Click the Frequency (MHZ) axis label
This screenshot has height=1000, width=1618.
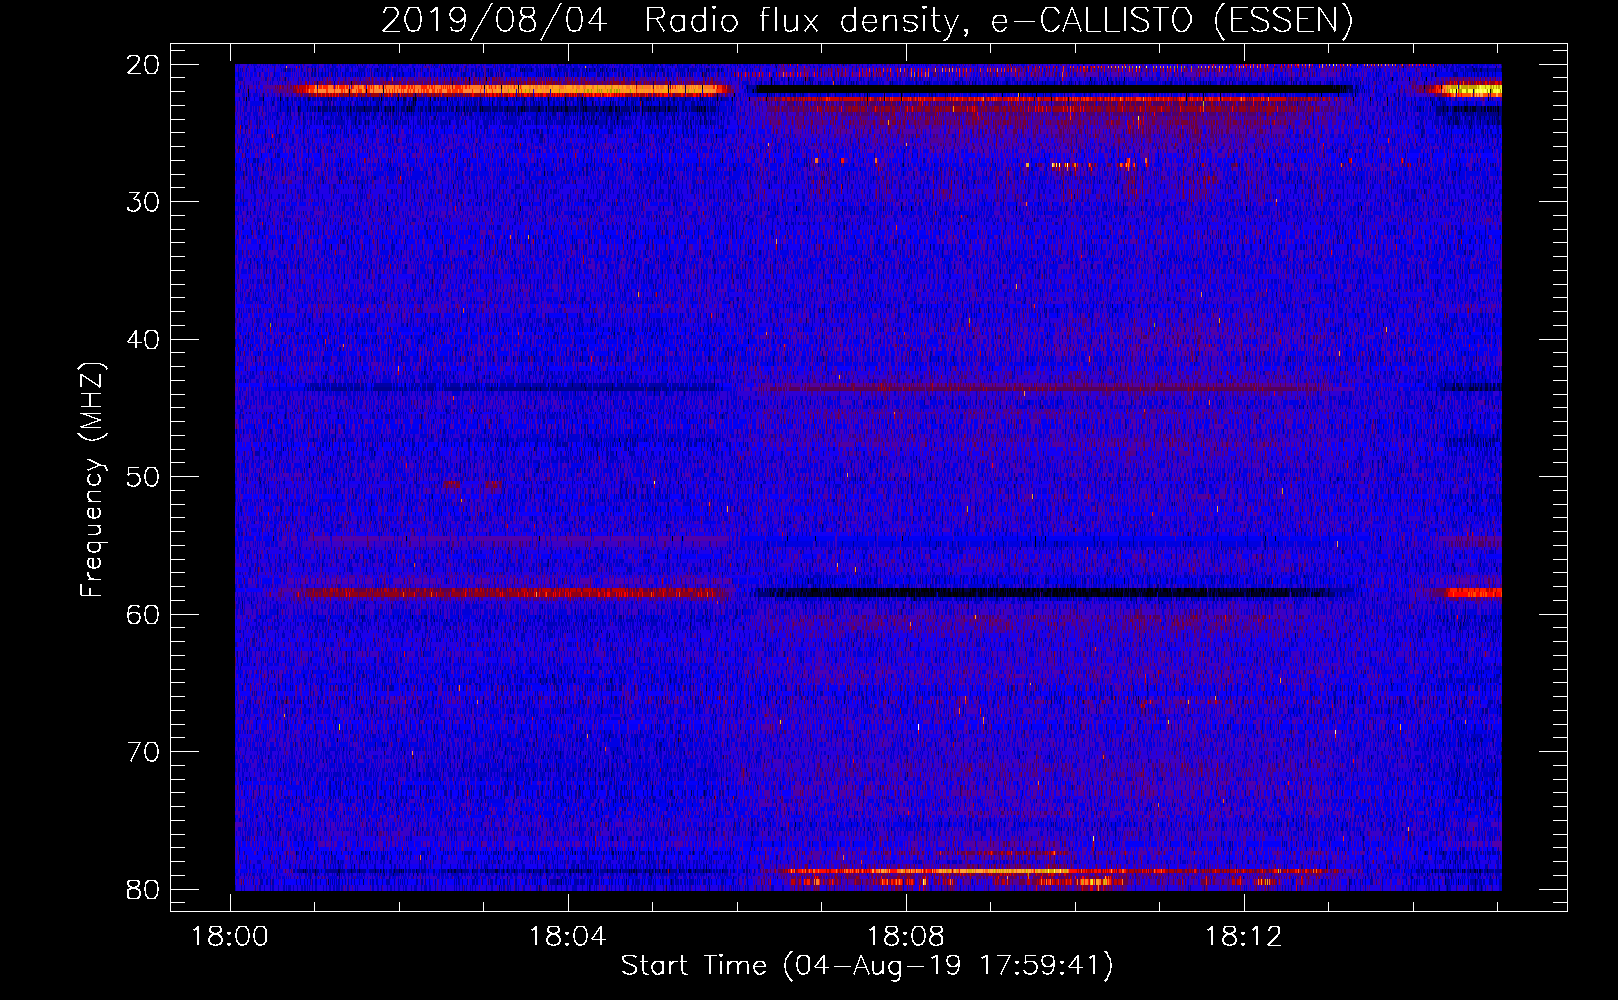tap(92, 480)
